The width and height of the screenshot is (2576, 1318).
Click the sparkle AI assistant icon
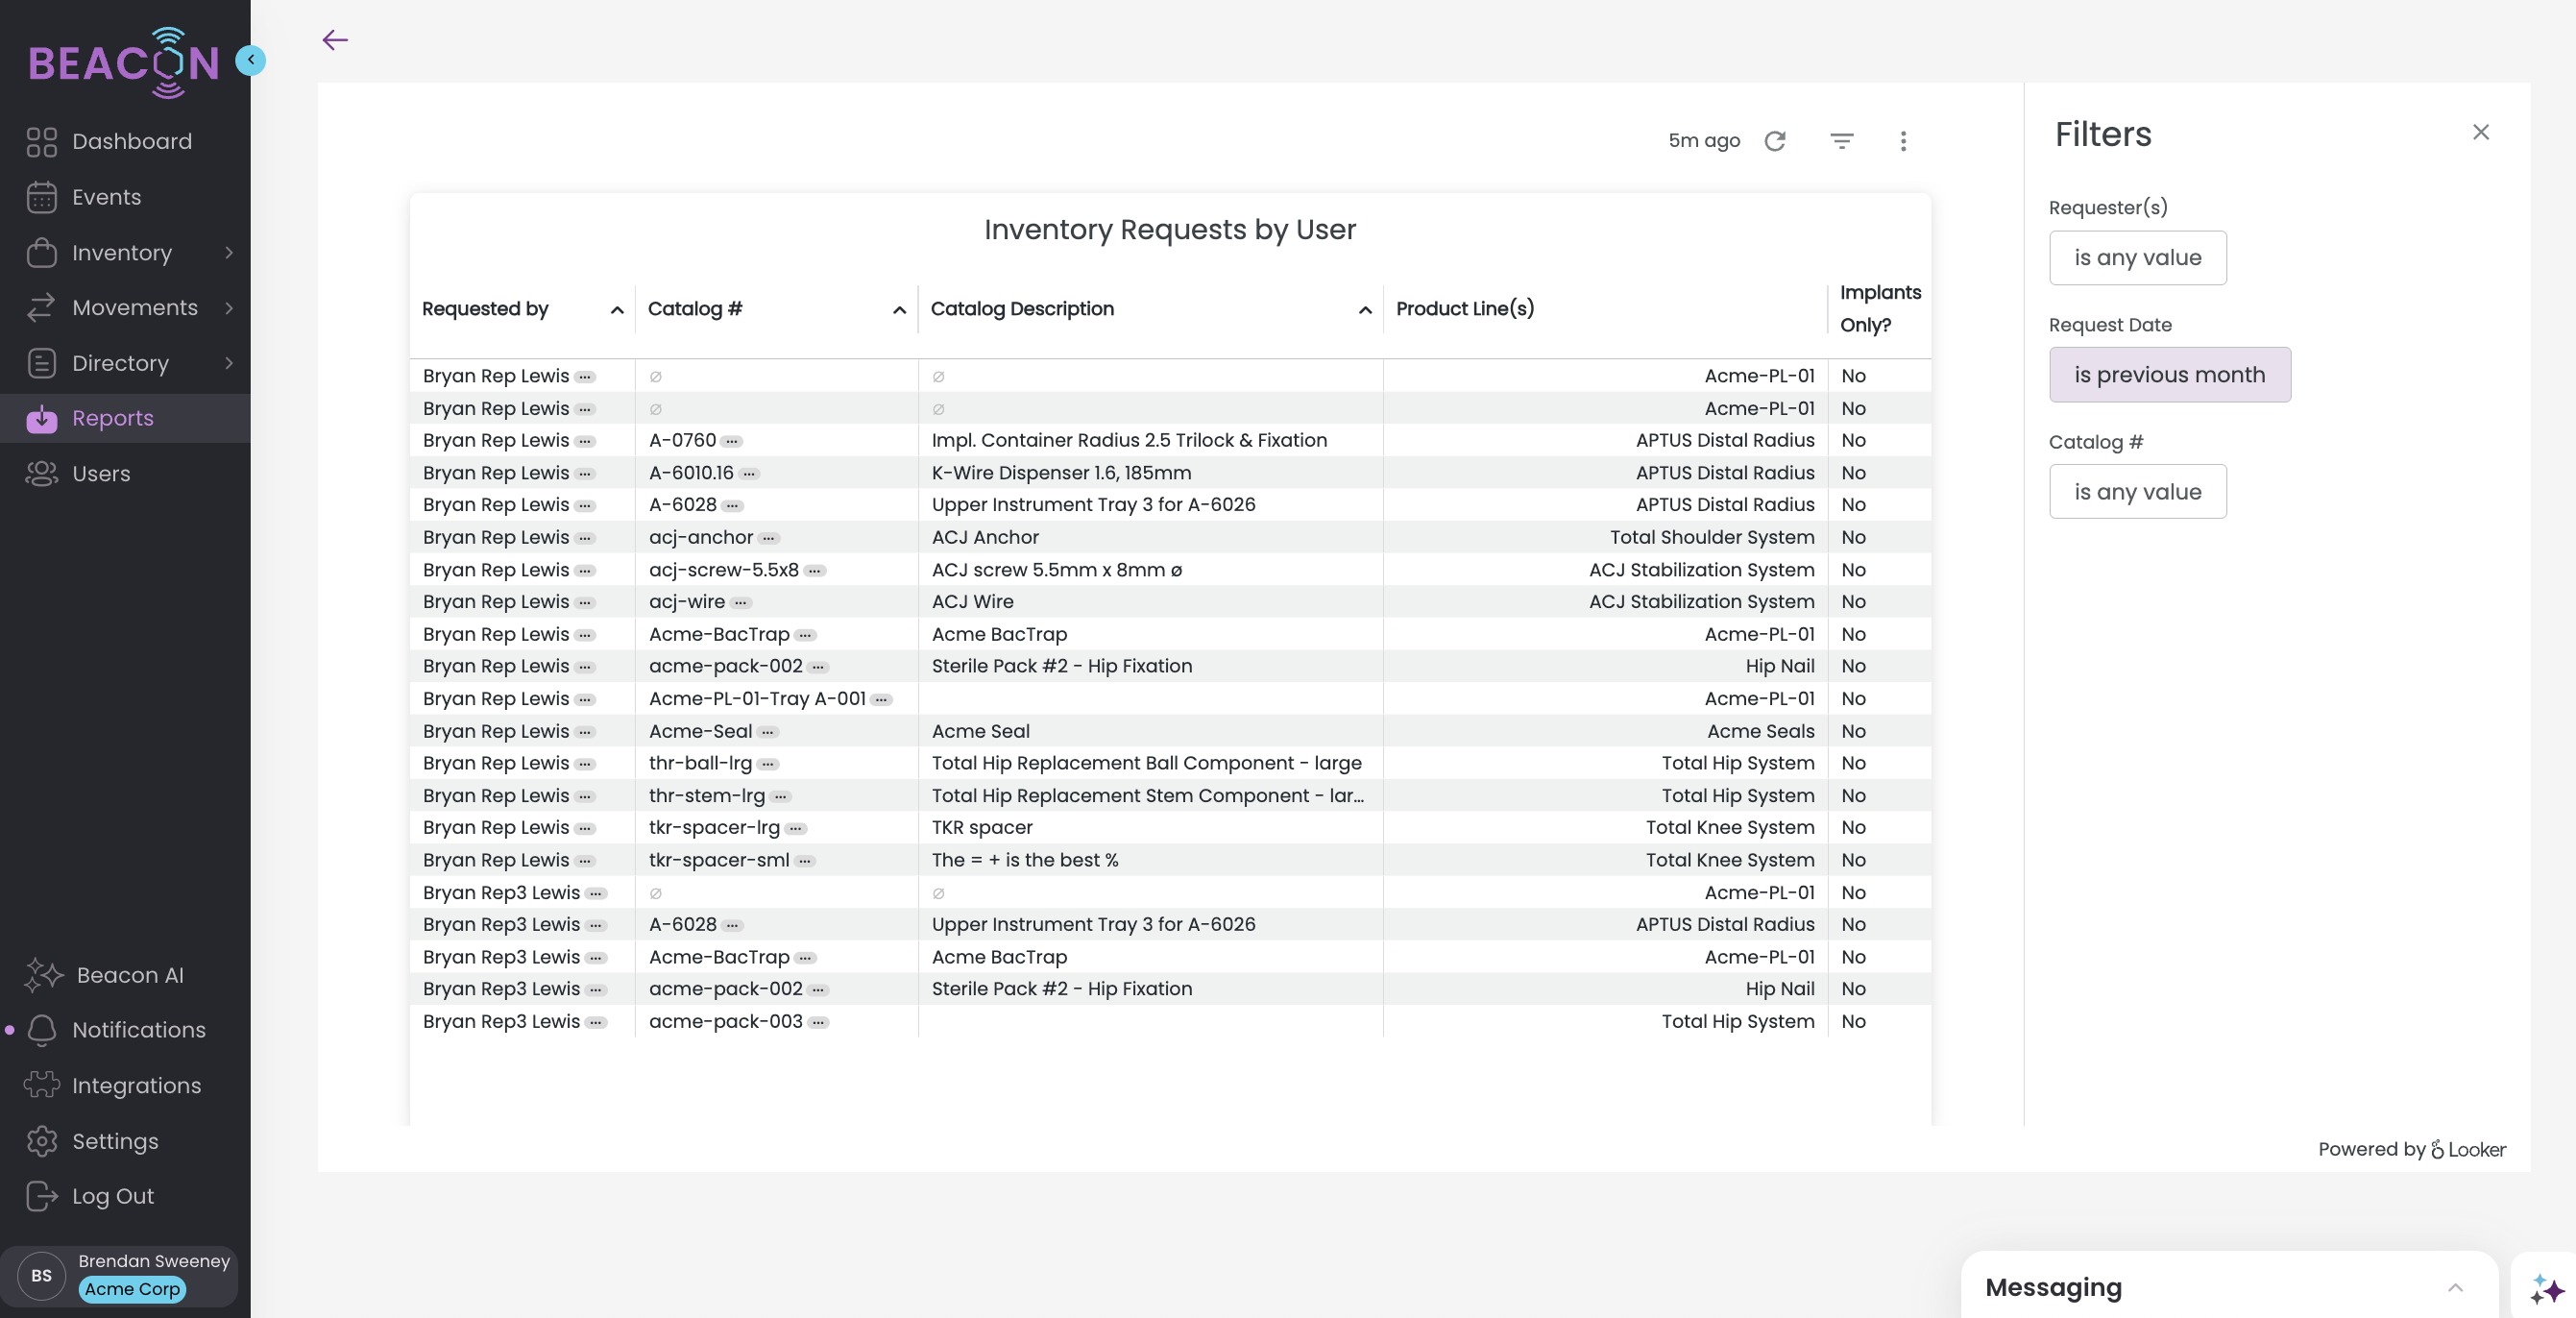pos(2546,1288)
